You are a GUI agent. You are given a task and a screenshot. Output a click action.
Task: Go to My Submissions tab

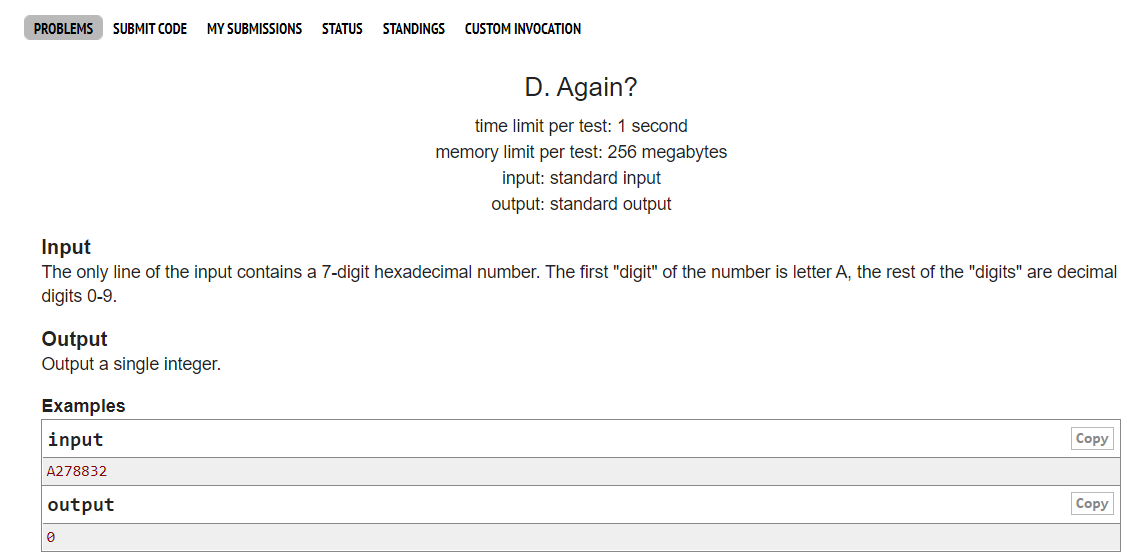pyautogui.click(x=254, y=29)
